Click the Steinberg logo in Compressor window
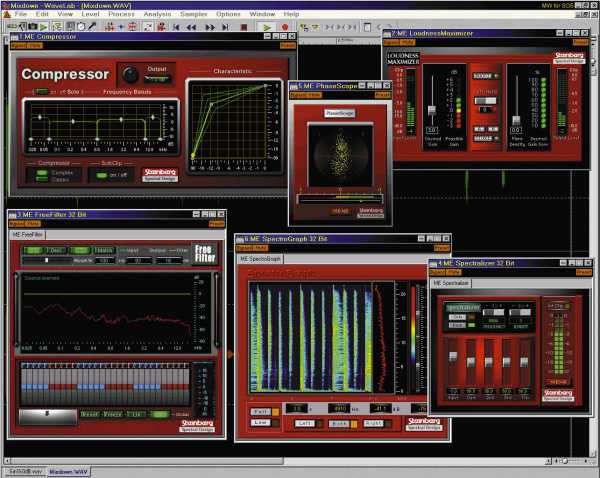 coord(160,175)
